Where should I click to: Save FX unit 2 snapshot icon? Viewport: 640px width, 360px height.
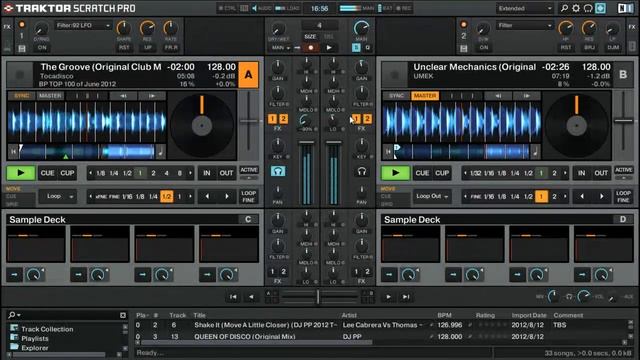[464, 49]
